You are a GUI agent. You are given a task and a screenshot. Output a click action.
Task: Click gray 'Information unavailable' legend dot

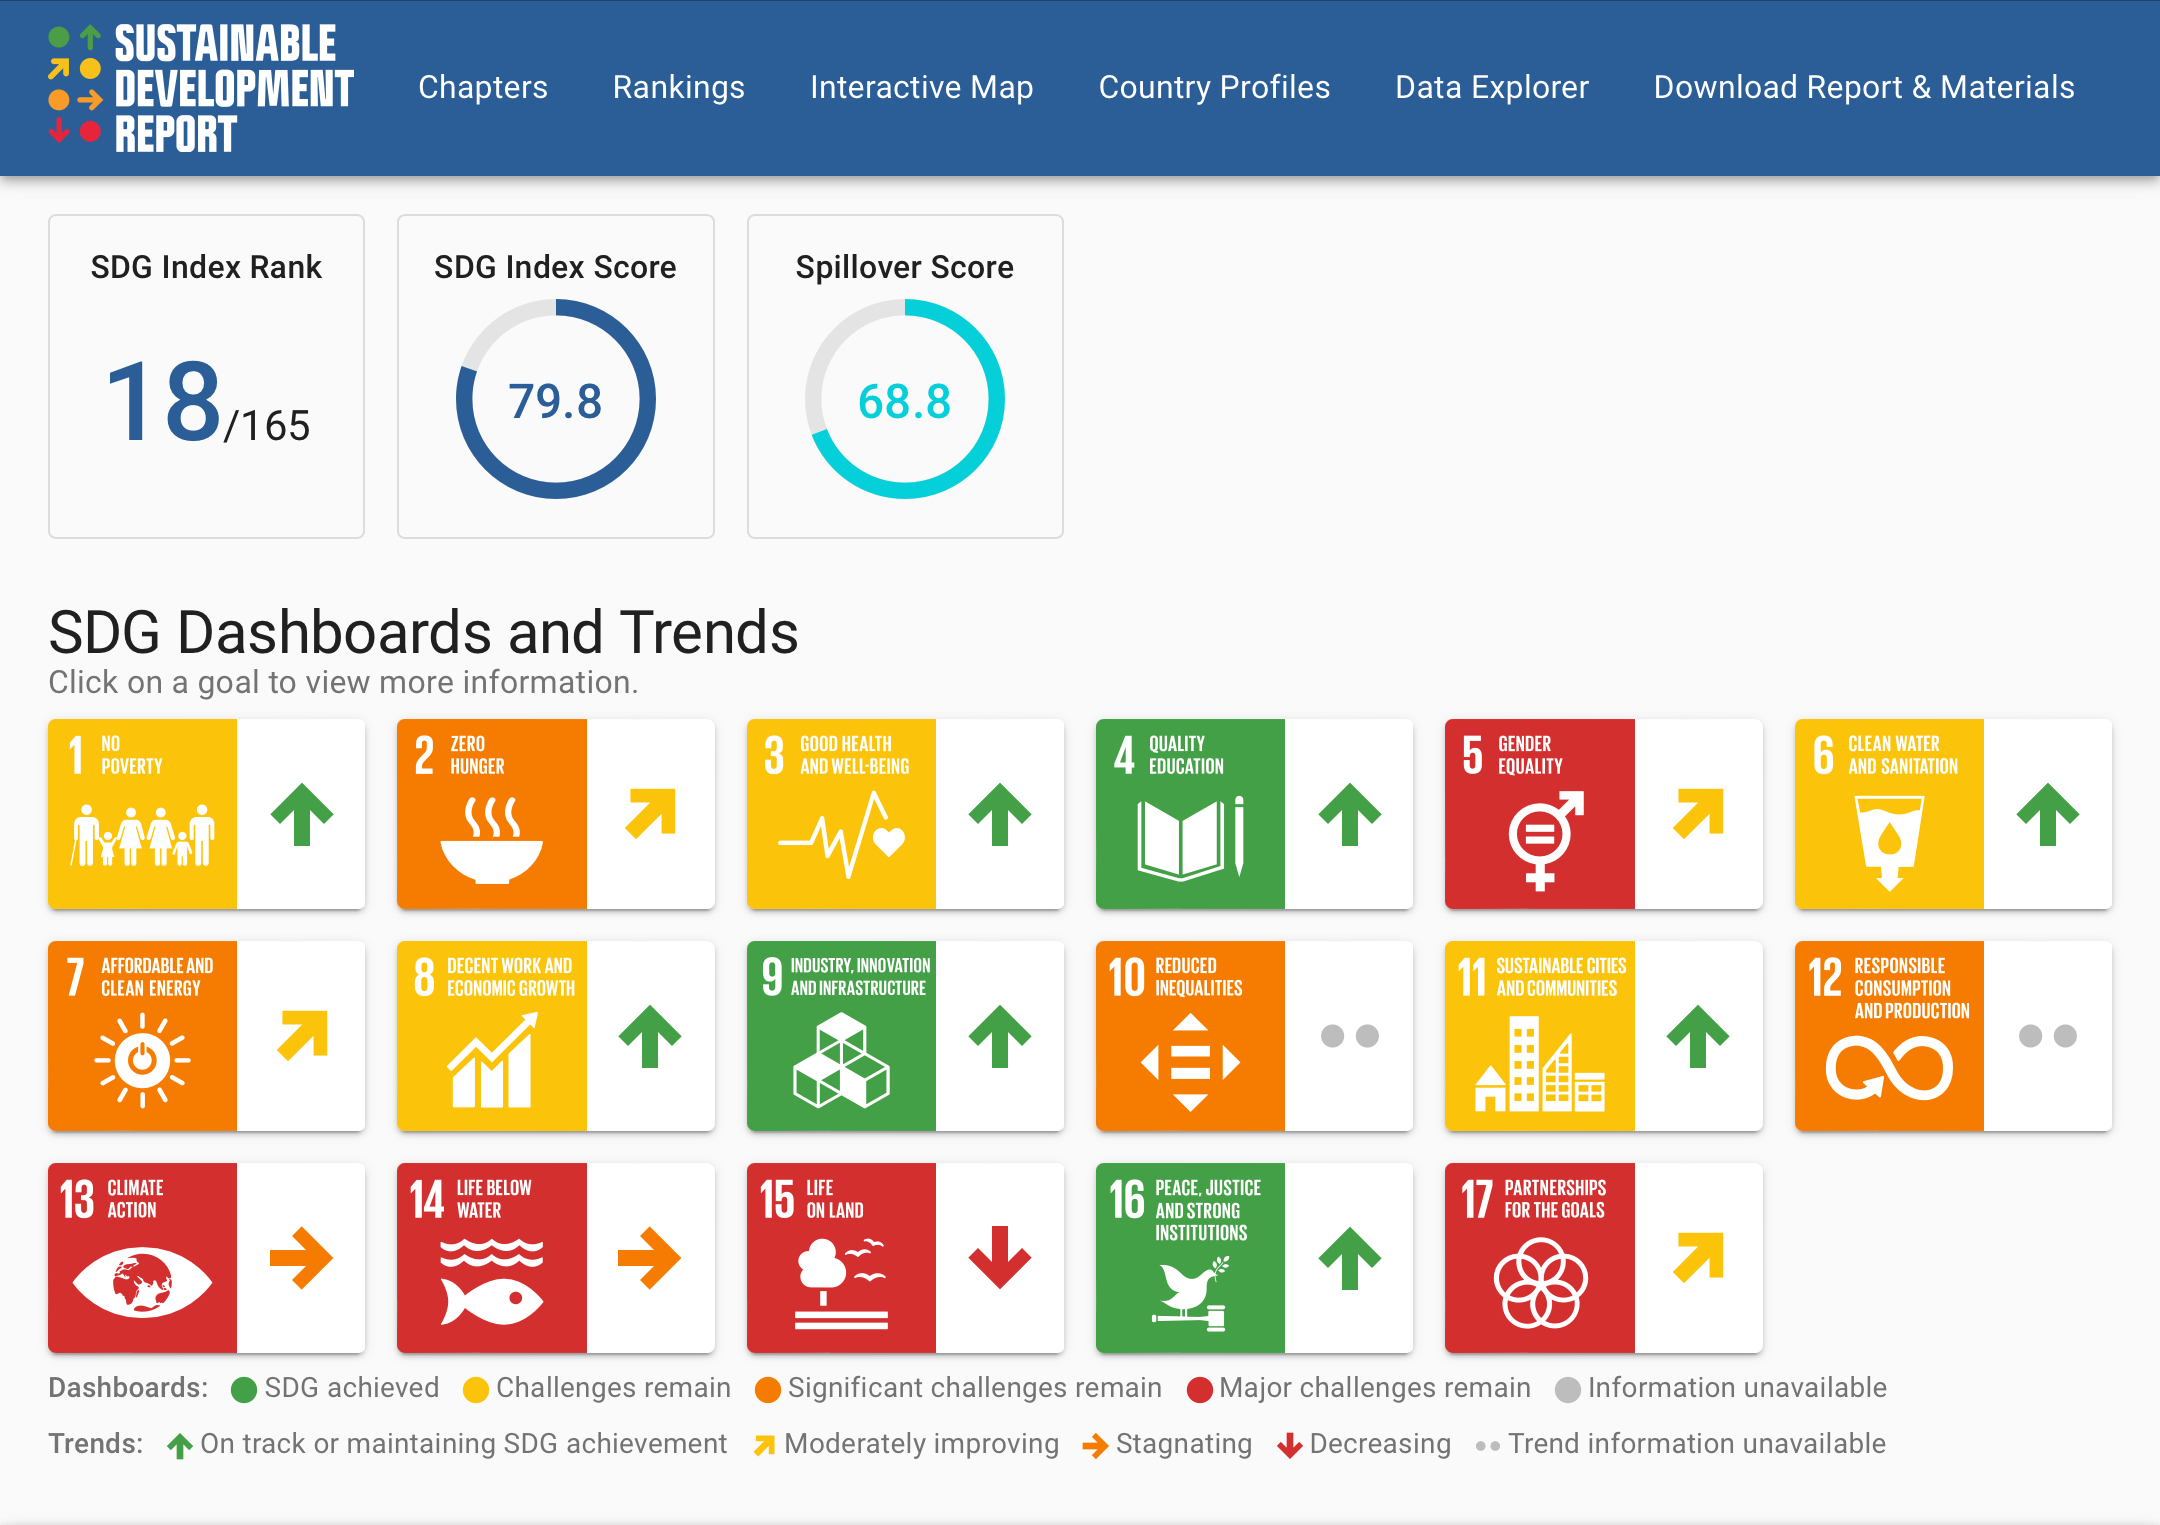(1568, 1389)
